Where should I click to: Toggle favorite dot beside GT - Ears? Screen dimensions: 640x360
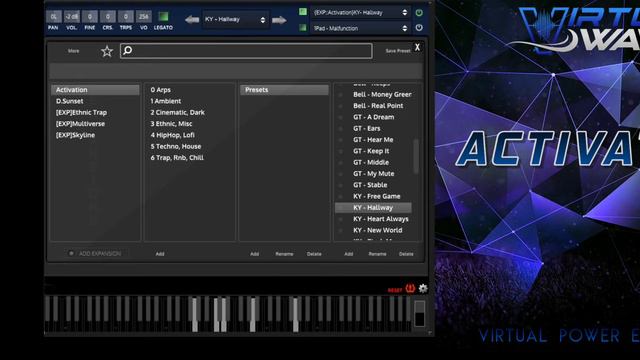340,129
